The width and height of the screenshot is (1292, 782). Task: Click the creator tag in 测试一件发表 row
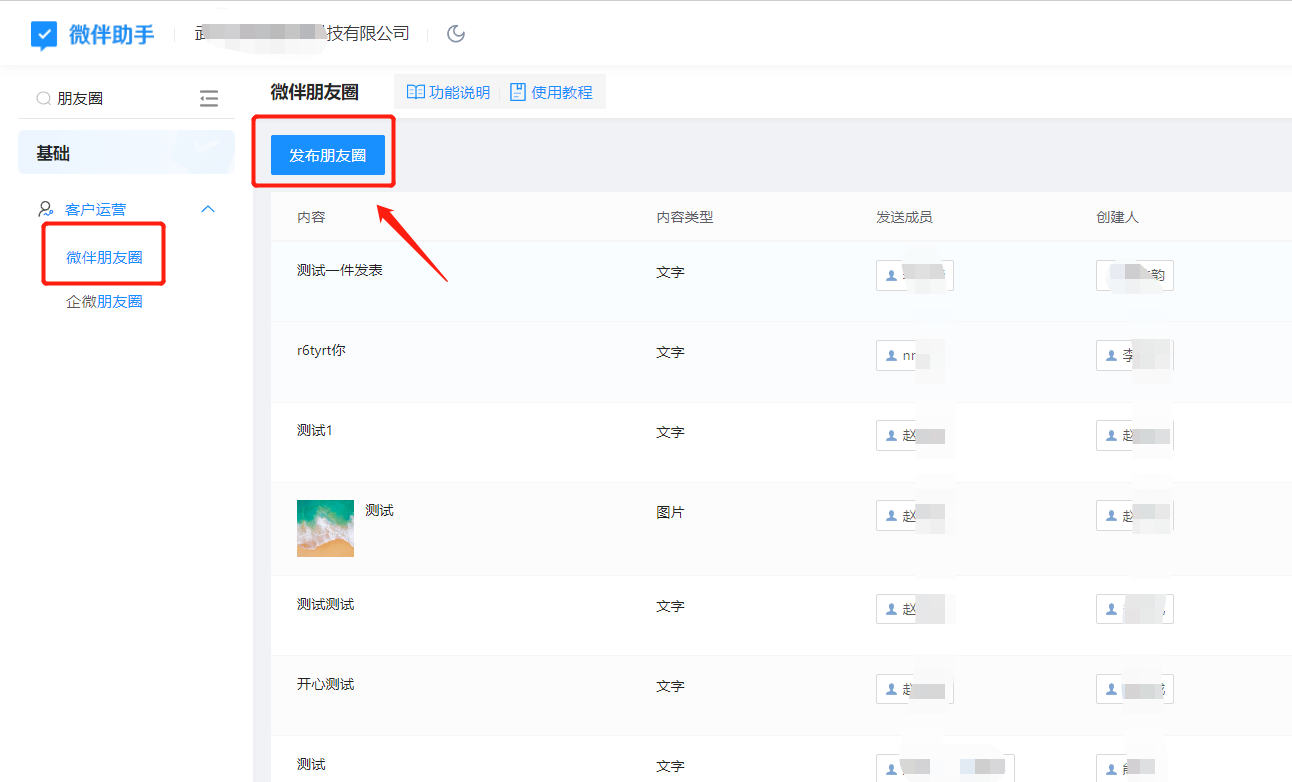(x=1135, y=275)
